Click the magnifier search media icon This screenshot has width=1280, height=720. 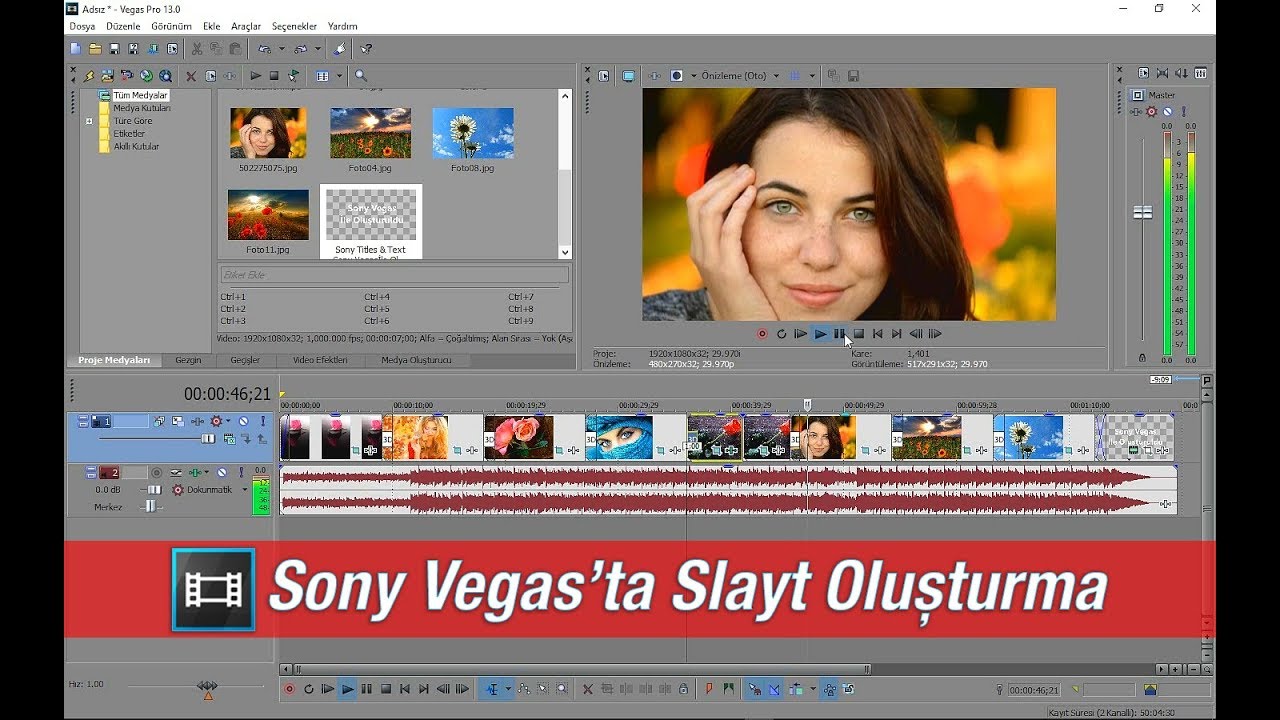coord(361,75)
